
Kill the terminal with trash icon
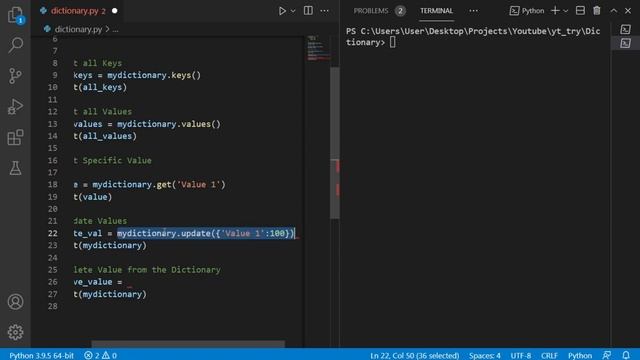[x=597, y=11]
